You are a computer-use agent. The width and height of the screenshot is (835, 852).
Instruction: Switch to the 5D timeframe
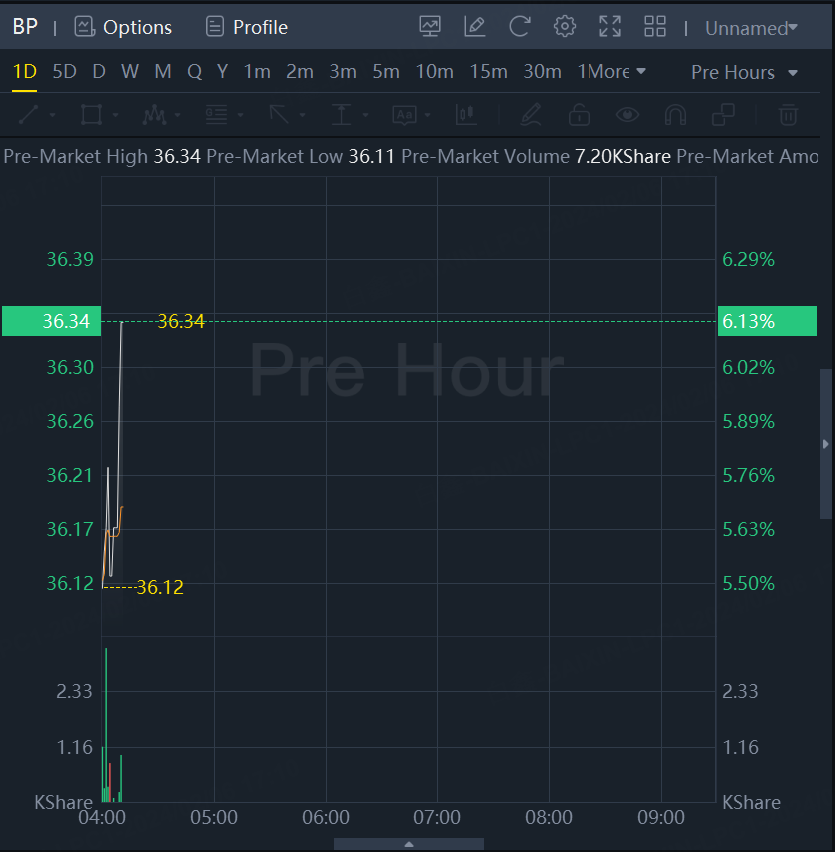coord(64,71)
